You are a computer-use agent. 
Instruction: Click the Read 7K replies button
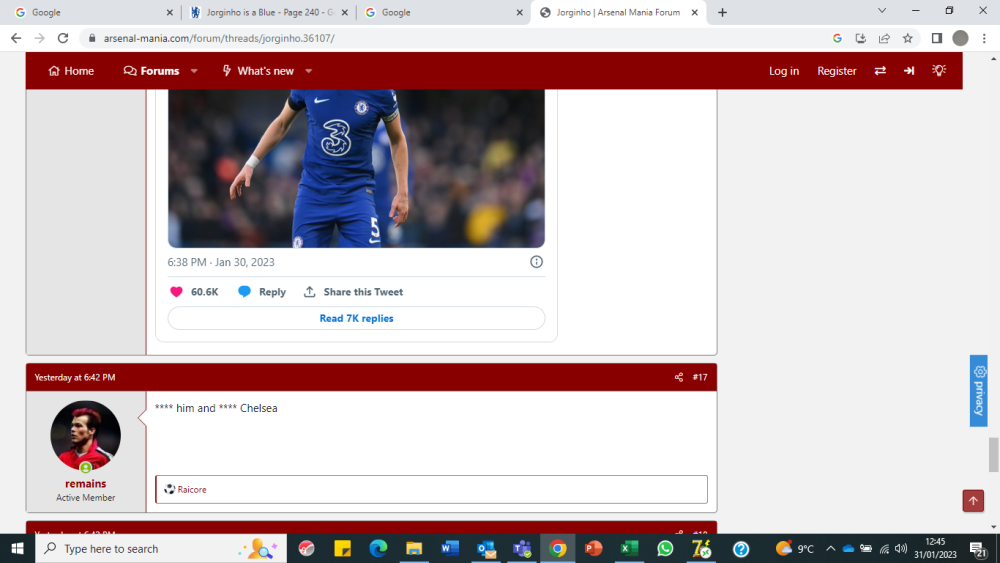coord(356,318)
